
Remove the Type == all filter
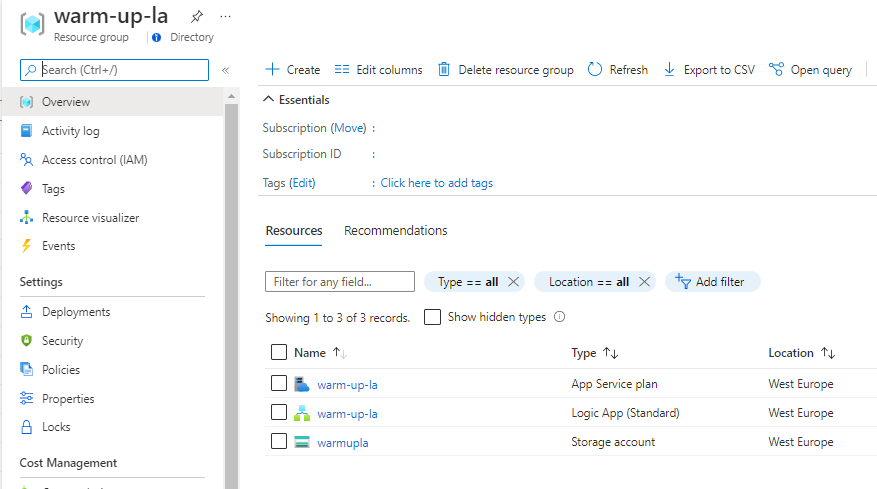click(x=513, y=281)
